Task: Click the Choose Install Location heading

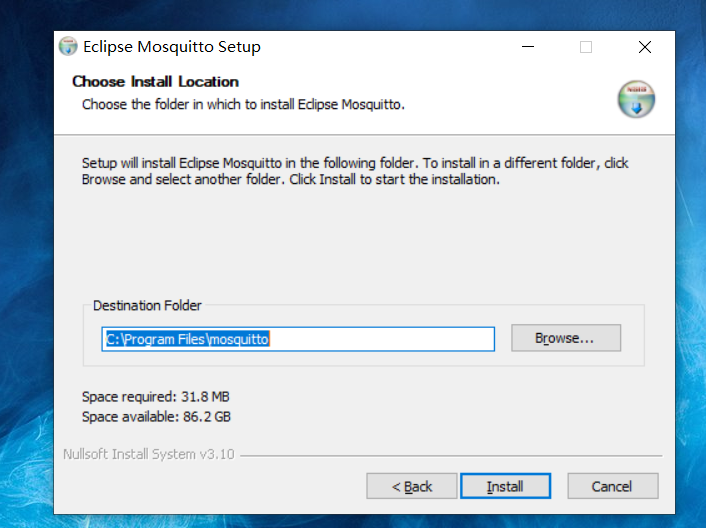Action: [x=155, y=82]
